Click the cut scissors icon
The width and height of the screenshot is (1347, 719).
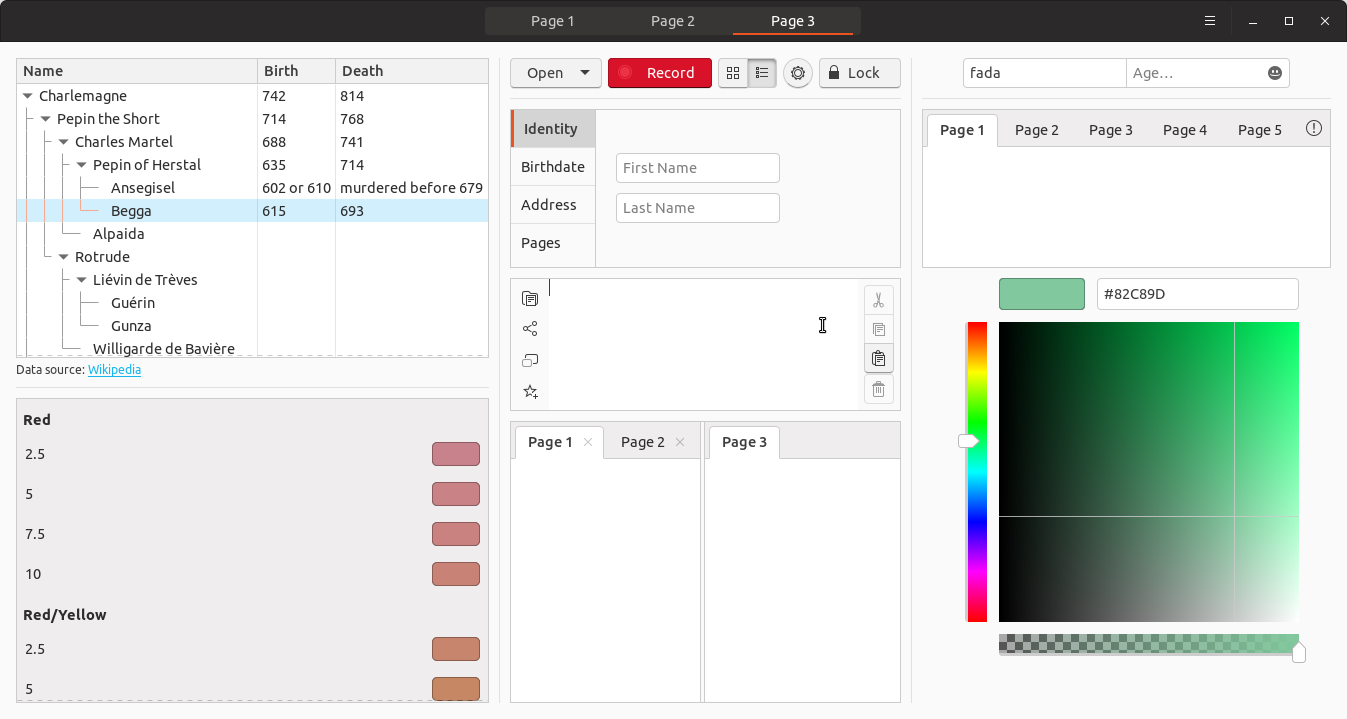click(x=878, y=300)
